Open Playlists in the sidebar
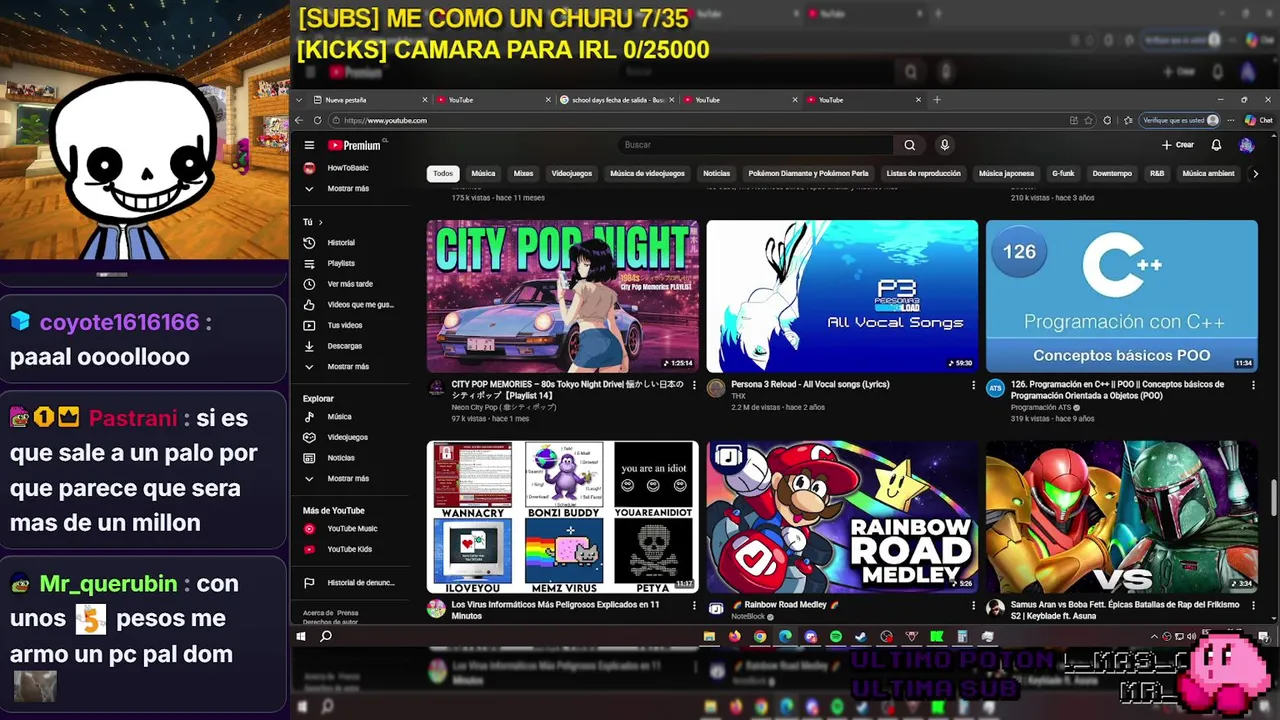1280x720 pixels. (340, 263)
